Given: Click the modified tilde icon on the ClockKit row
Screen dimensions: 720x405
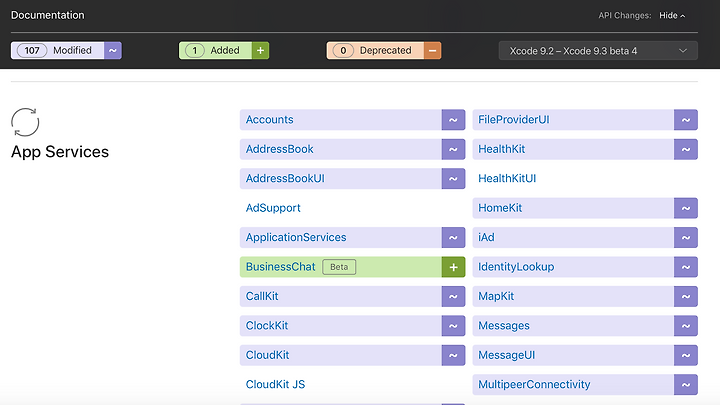Looking at the screenshot, I should tap(453, 326).
